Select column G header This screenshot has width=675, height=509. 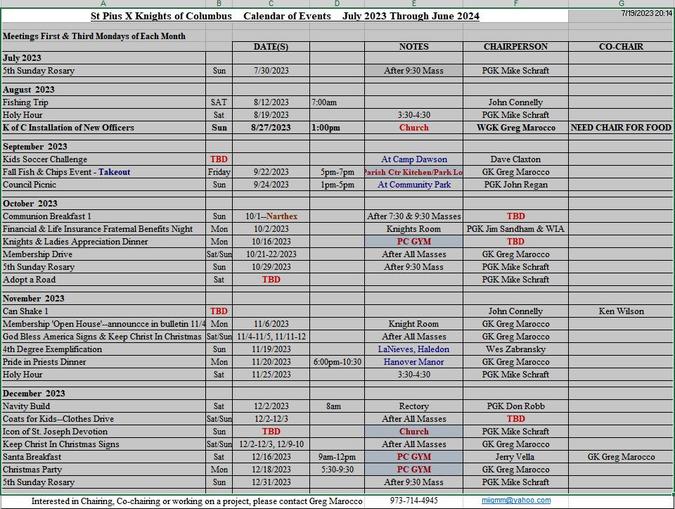coord(621,4)
